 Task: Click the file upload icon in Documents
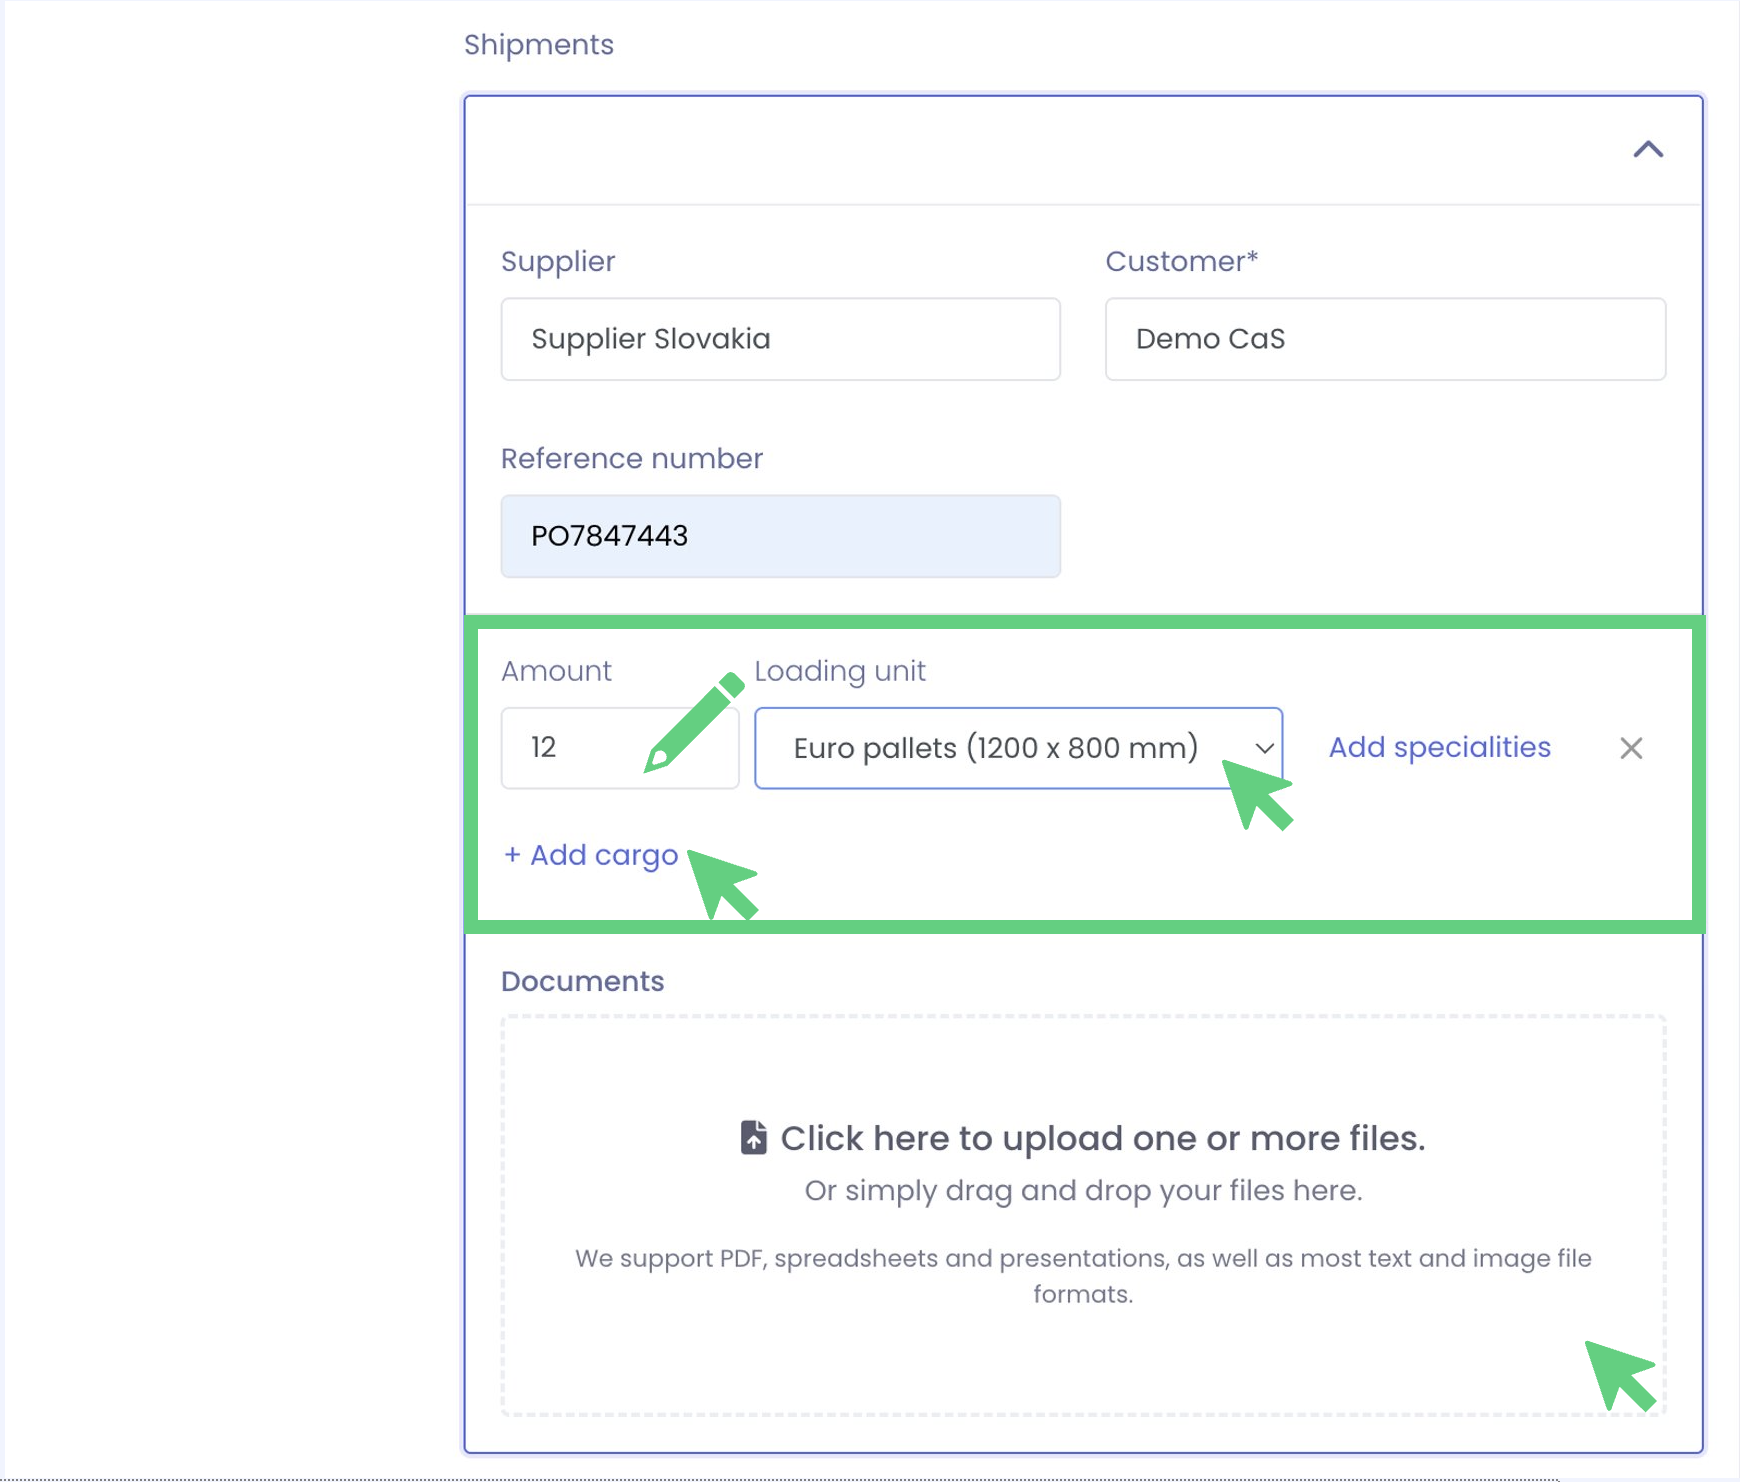tap(754, 1138)
